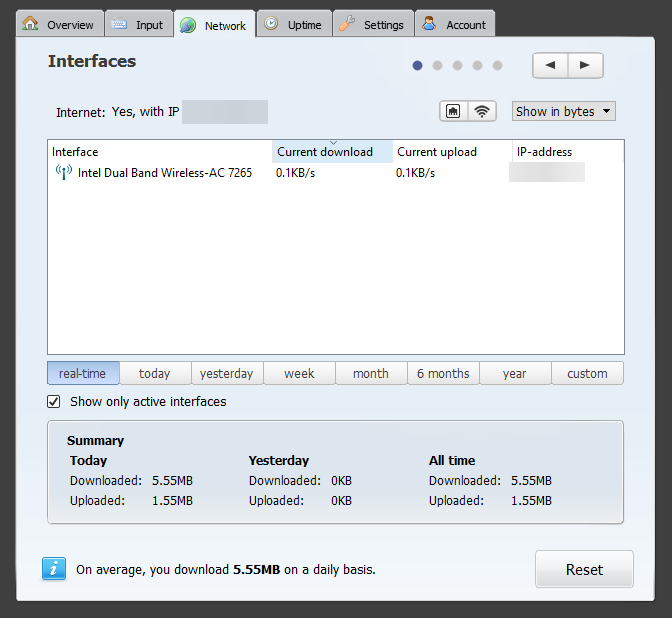Click the previous page arrow button
Image resolution: width=672 pixels, height=618 pixels.
[550, 66]
